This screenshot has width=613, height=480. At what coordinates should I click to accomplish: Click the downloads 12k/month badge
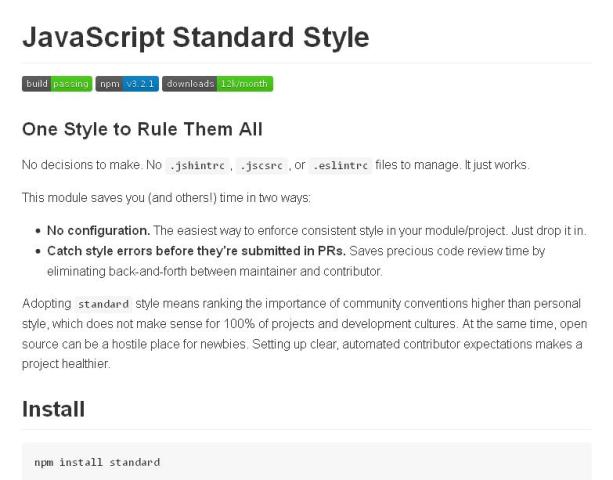point(217,84)
